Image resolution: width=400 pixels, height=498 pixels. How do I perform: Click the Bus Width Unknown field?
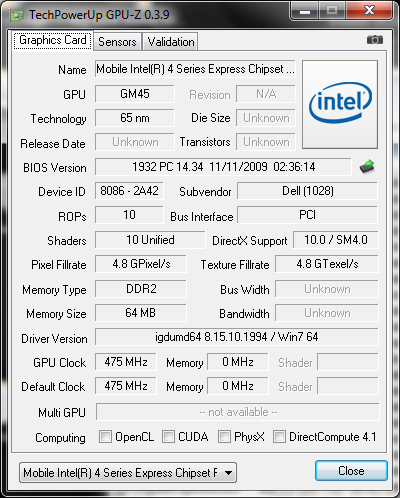point(327,289)
